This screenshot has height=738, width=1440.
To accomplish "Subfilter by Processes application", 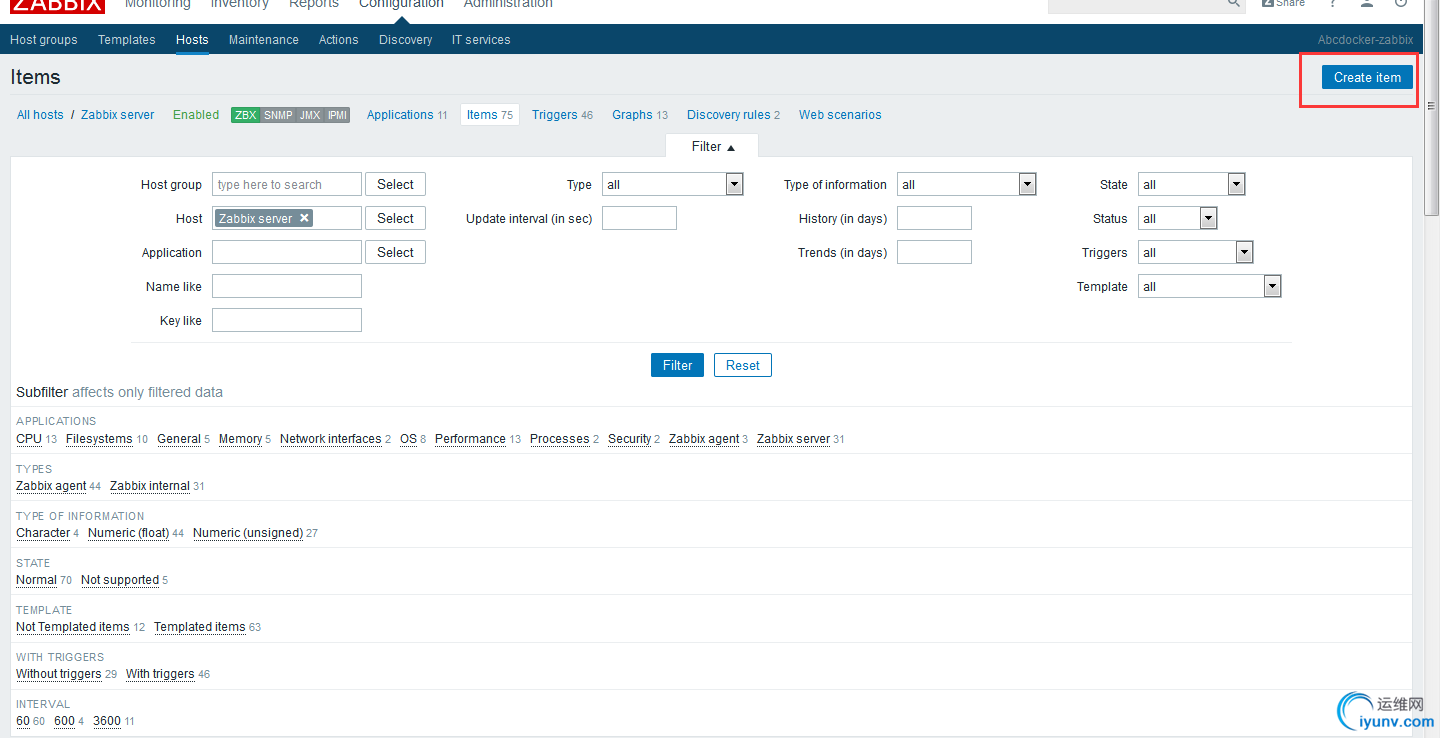I will coord(560,439).
